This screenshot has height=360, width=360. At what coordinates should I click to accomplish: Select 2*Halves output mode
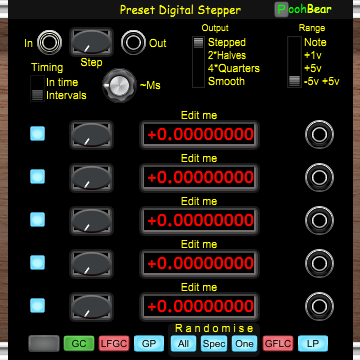tap(227, 55)
